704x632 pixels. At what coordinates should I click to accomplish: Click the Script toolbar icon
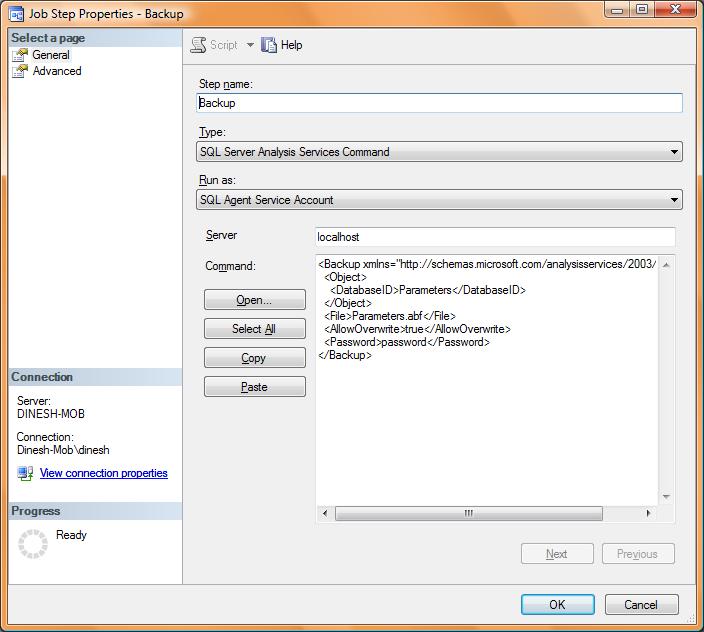click(198, 45)
